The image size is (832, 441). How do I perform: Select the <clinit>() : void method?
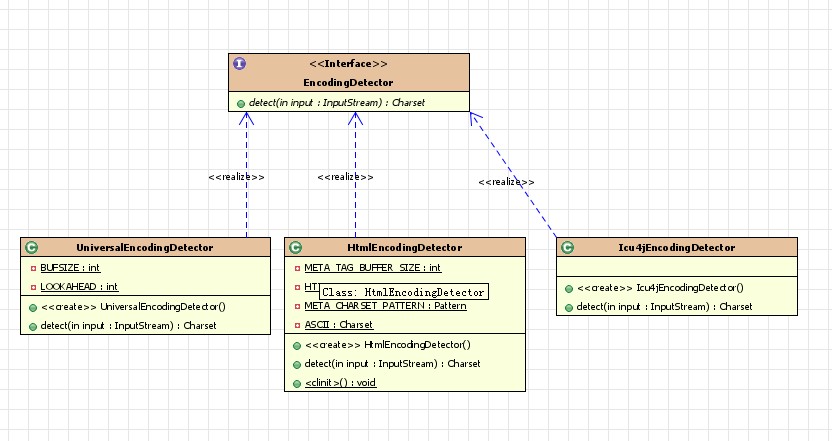coord(341,383)
